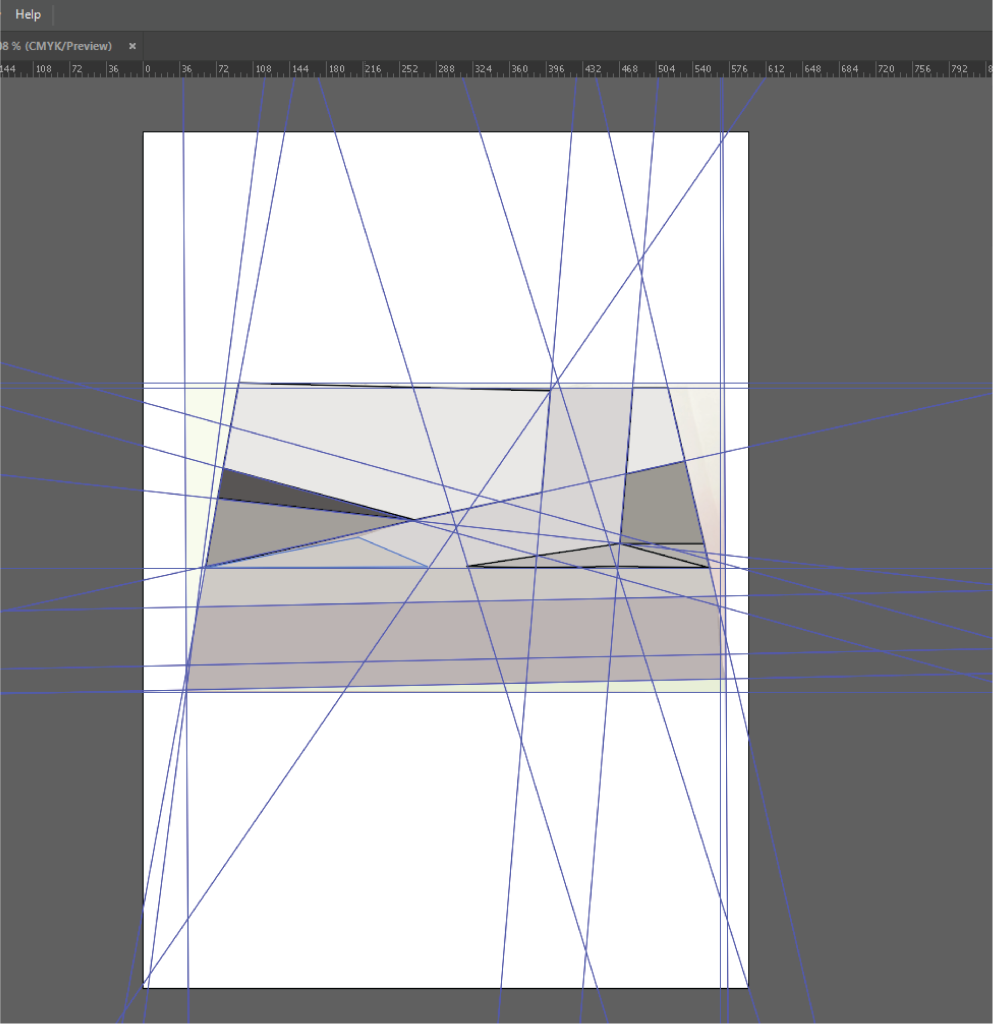Screen dimensions: 993x1024
Task: Click the 180 mark on the horizontal ruler
Action: point(336,70)
